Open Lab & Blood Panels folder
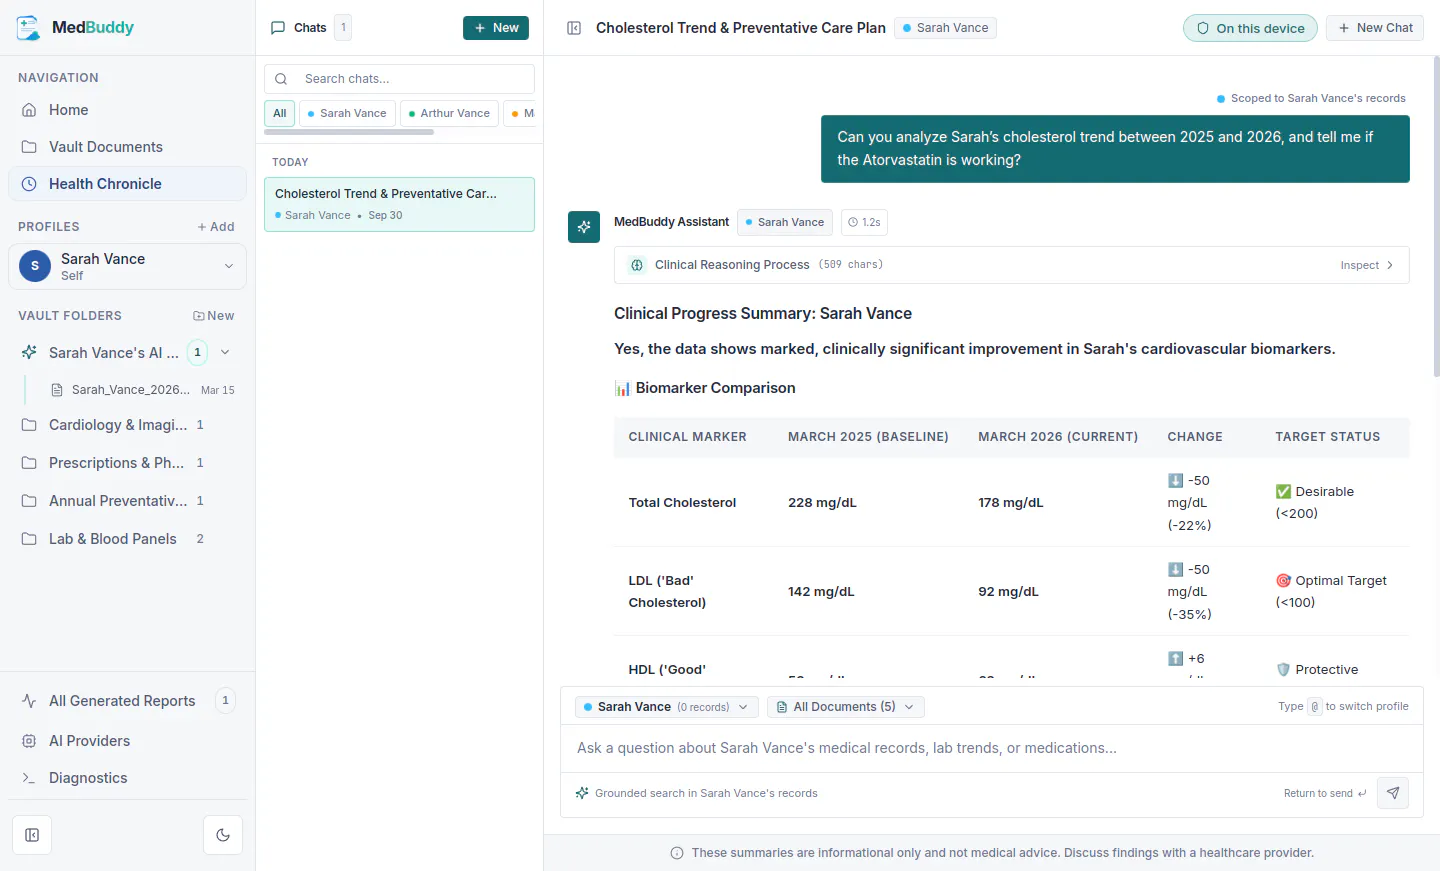 (127, 539)
